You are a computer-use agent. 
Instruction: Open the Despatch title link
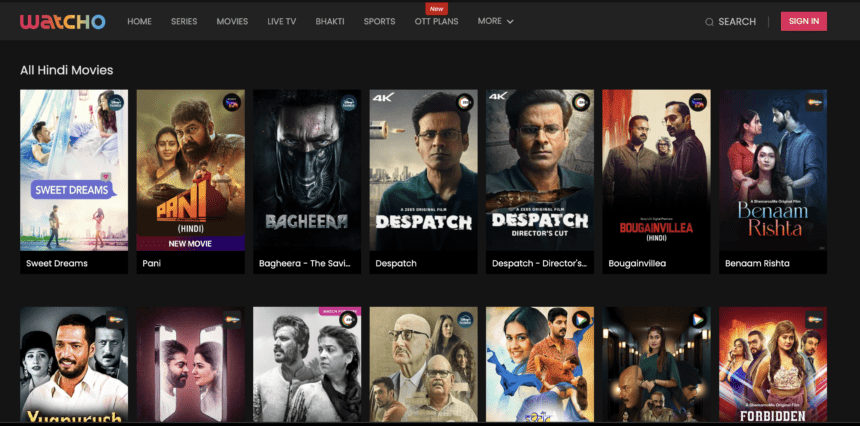396,263
